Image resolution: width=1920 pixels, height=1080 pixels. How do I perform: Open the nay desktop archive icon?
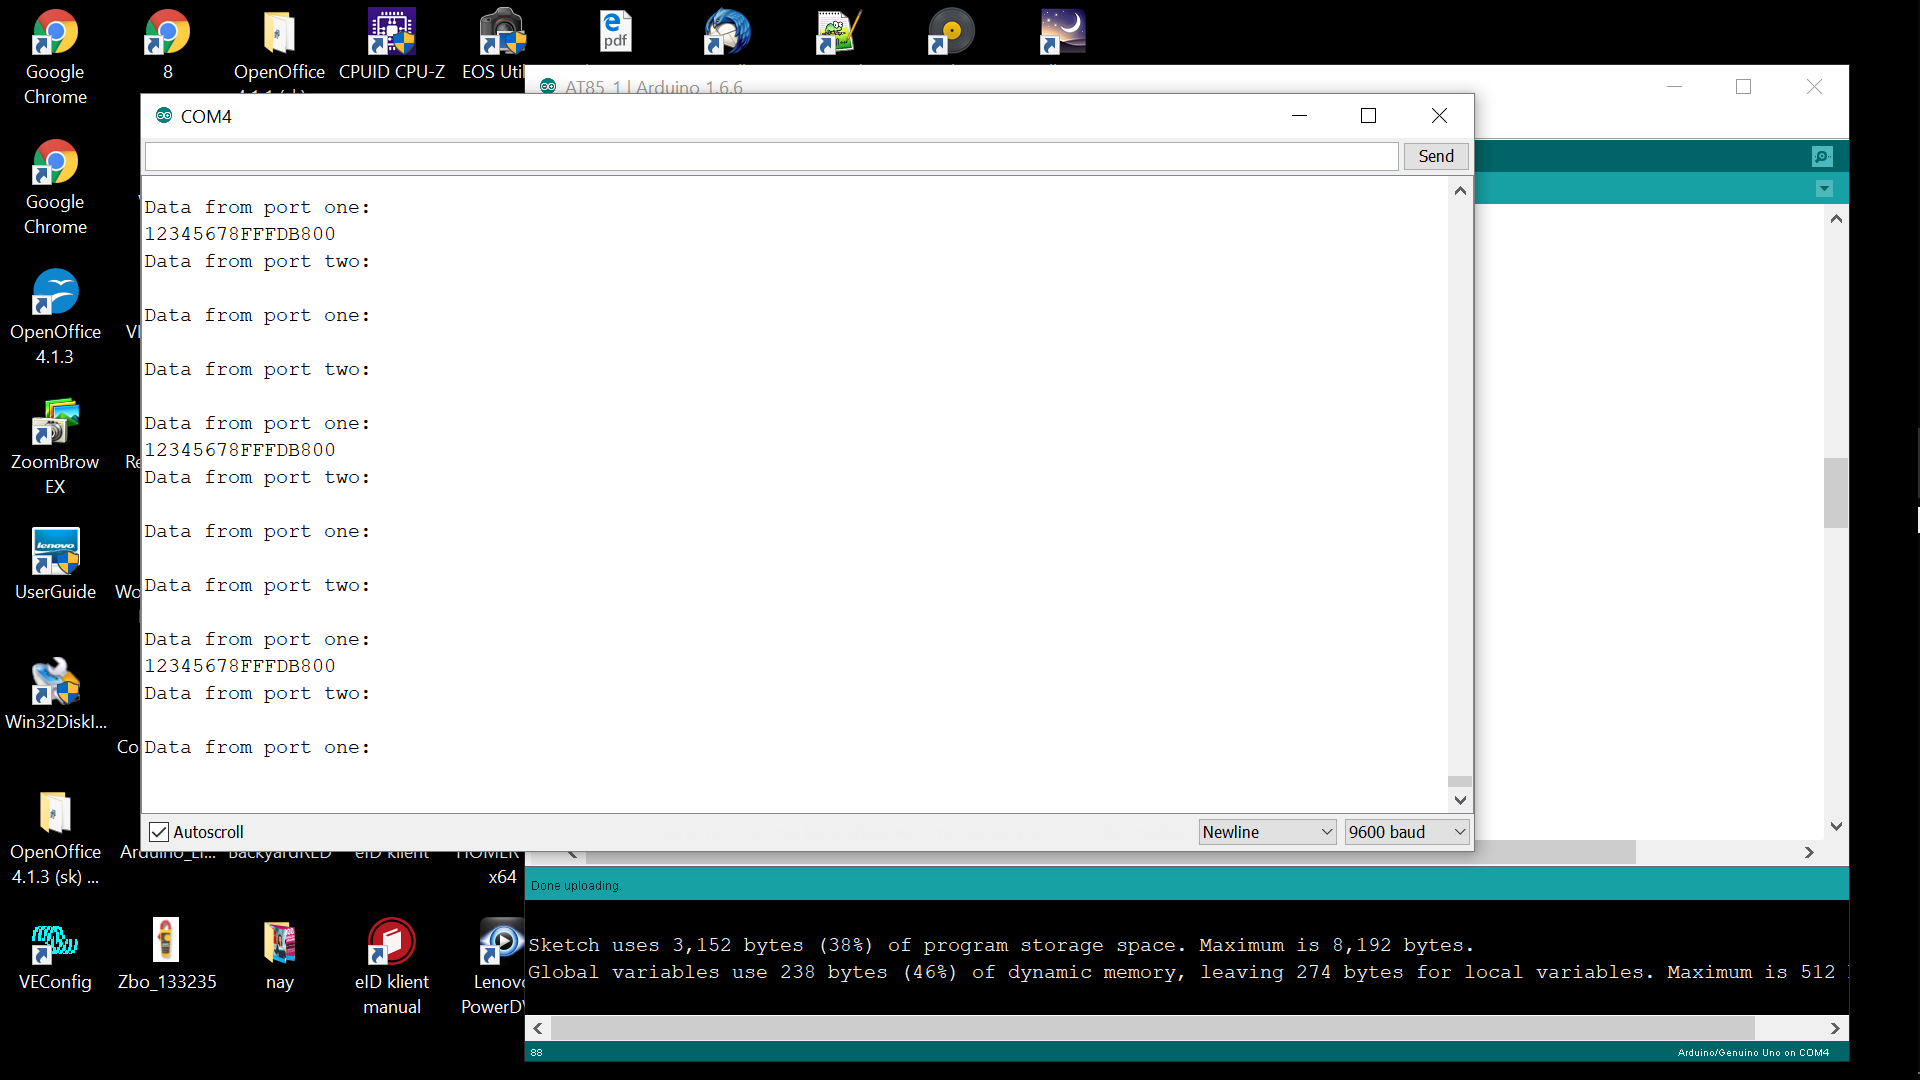tap(279, 942)
